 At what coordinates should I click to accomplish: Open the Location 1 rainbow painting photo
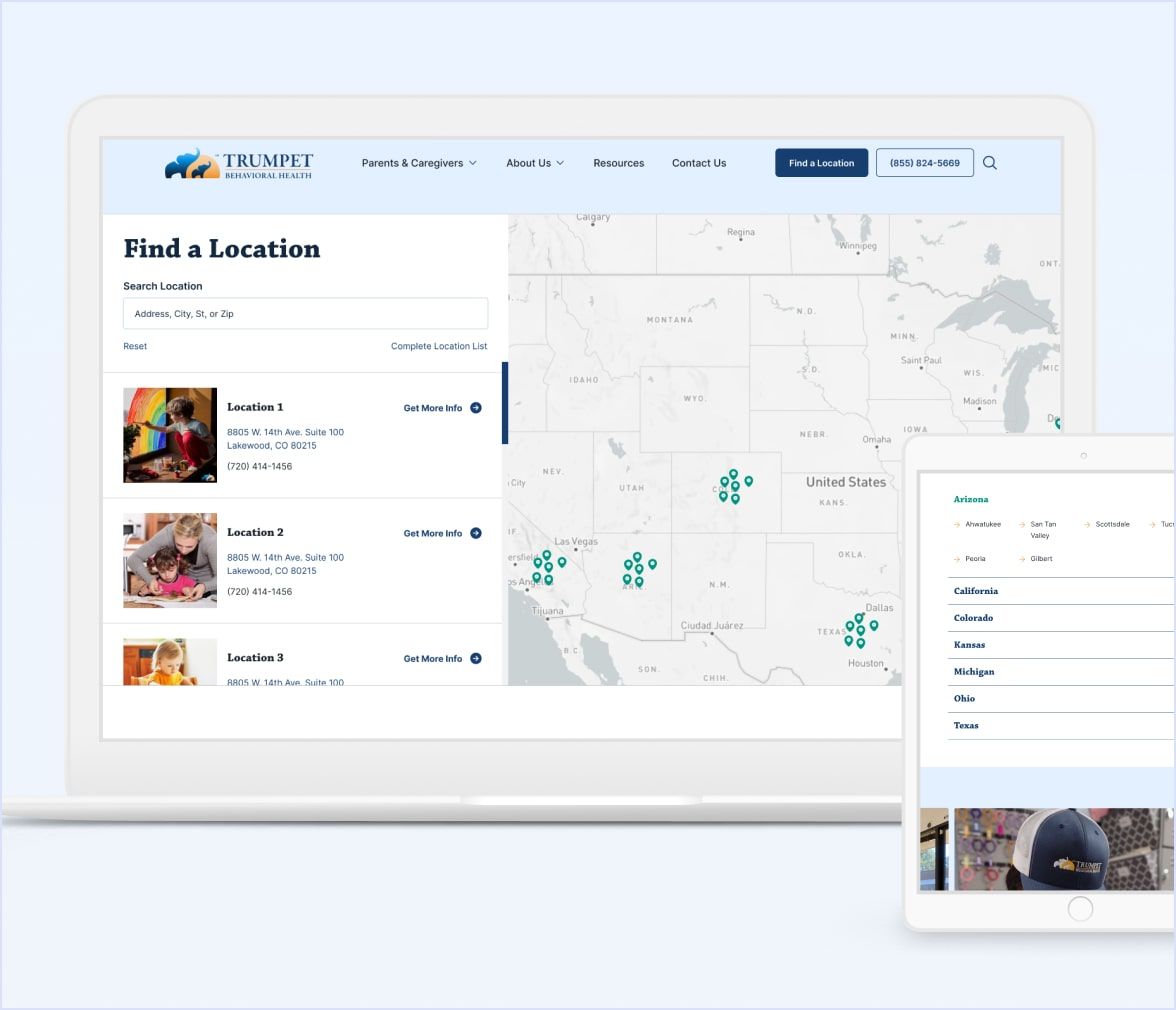pos(170,435)
